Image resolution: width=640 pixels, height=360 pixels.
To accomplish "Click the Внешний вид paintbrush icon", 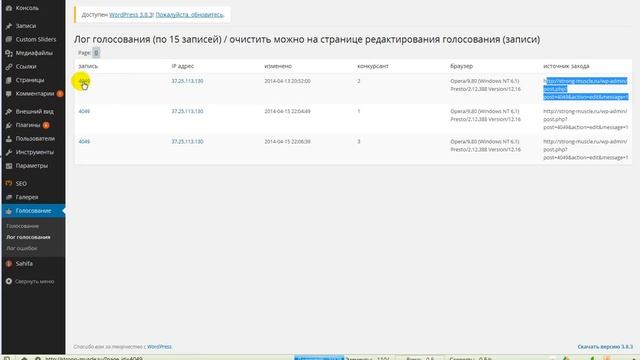I will tap(9, 111).
